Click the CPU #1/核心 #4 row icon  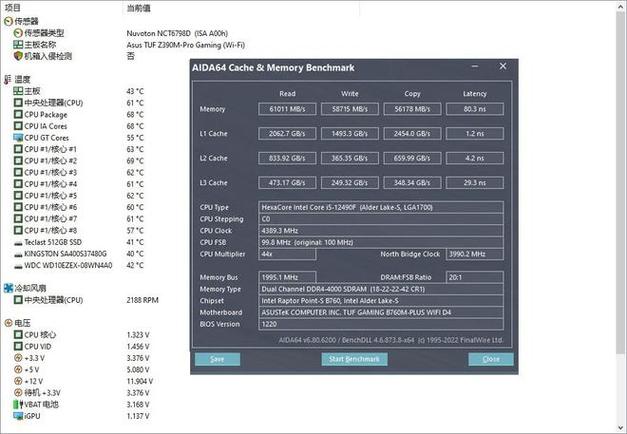(18, 184)
